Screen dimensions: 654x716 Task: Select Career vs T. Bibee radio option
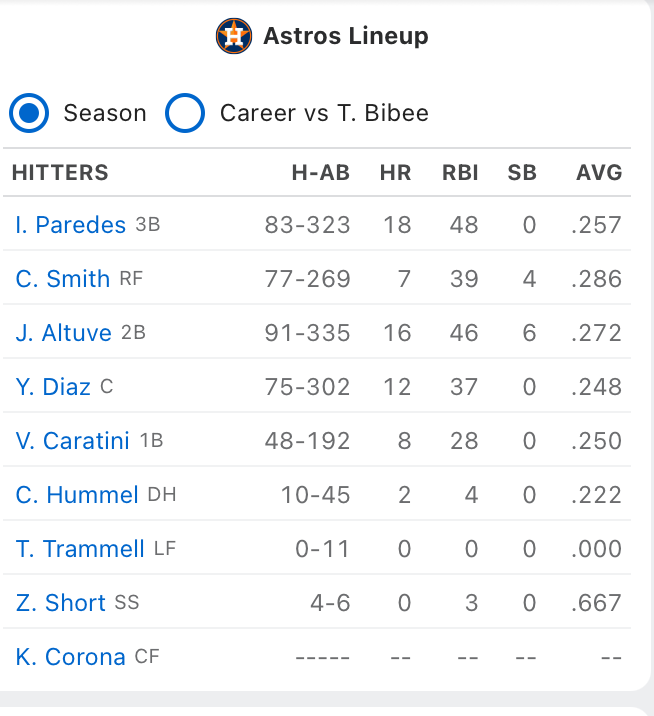coord(185,113)
